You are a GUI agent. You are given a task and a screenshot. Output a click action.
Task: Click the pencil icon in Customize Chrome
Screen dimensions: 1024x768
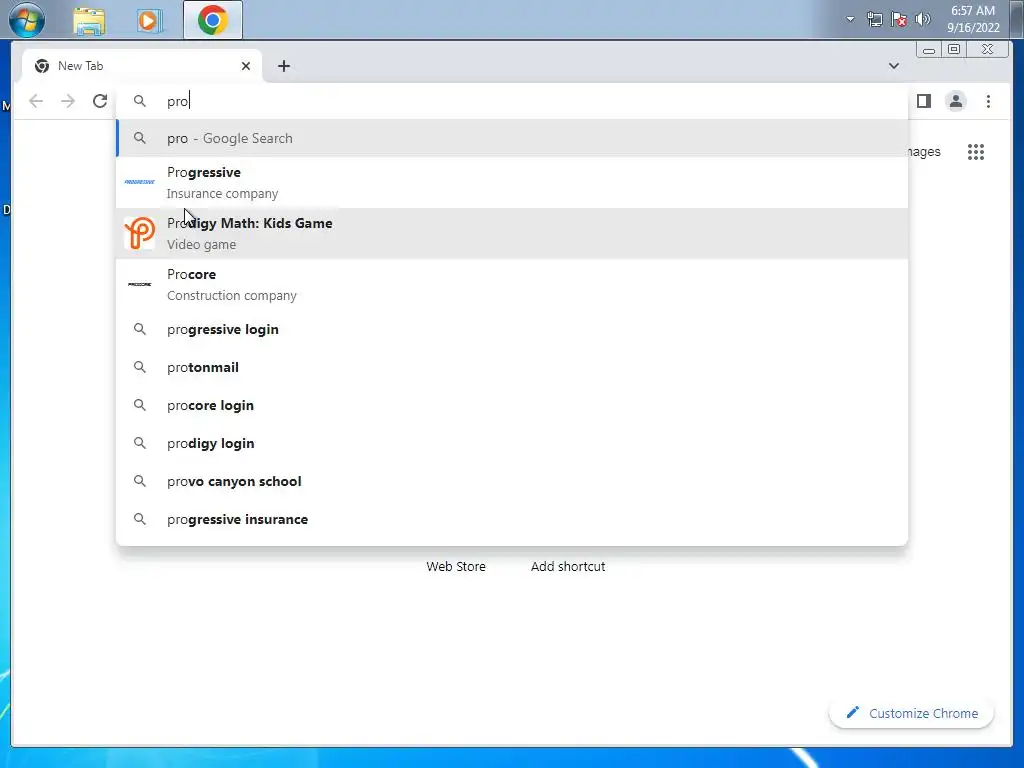pyautogui.click(x=852, y=712)
